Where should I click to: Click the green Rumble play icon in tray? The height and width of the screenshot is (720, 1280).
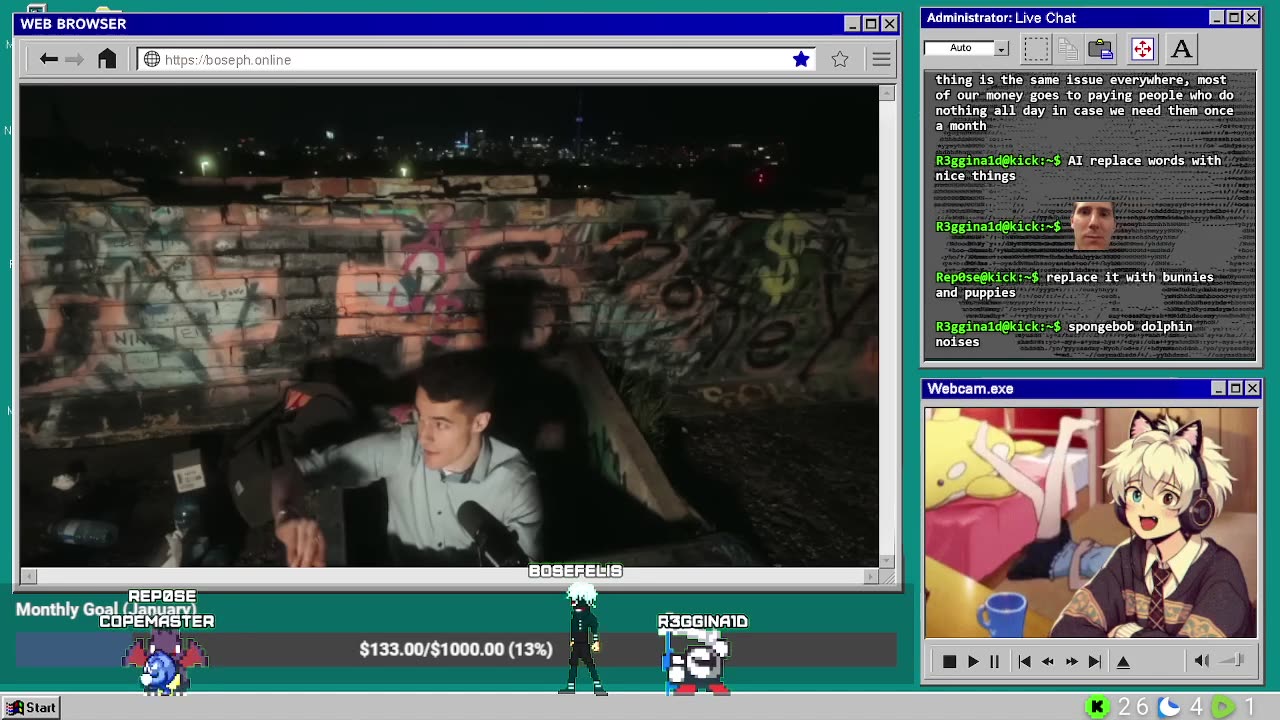[1224, 707]
